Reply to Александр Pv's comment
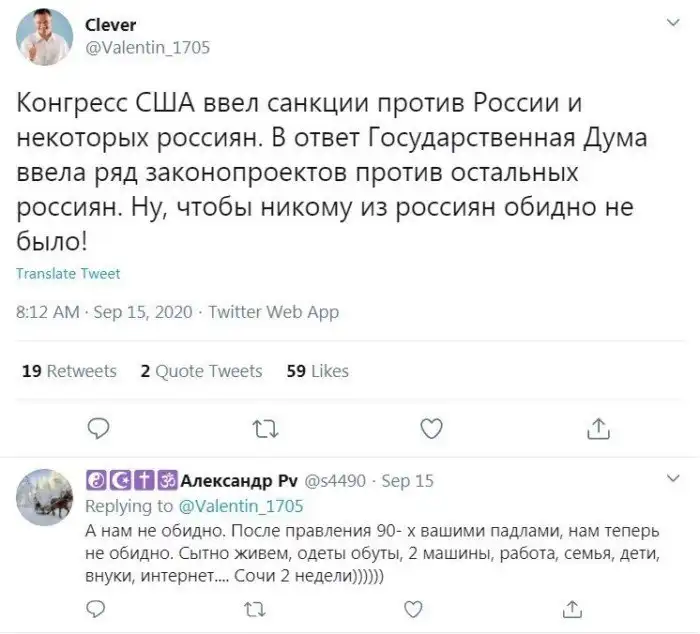Screen dimensions: 700x634 click(95, 607)
